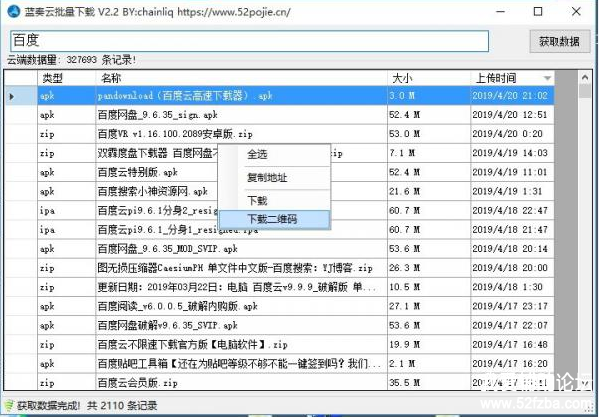Click the 21.6 M size cell
This screenshot has width=599, height=417.
(x=429, y=191)
